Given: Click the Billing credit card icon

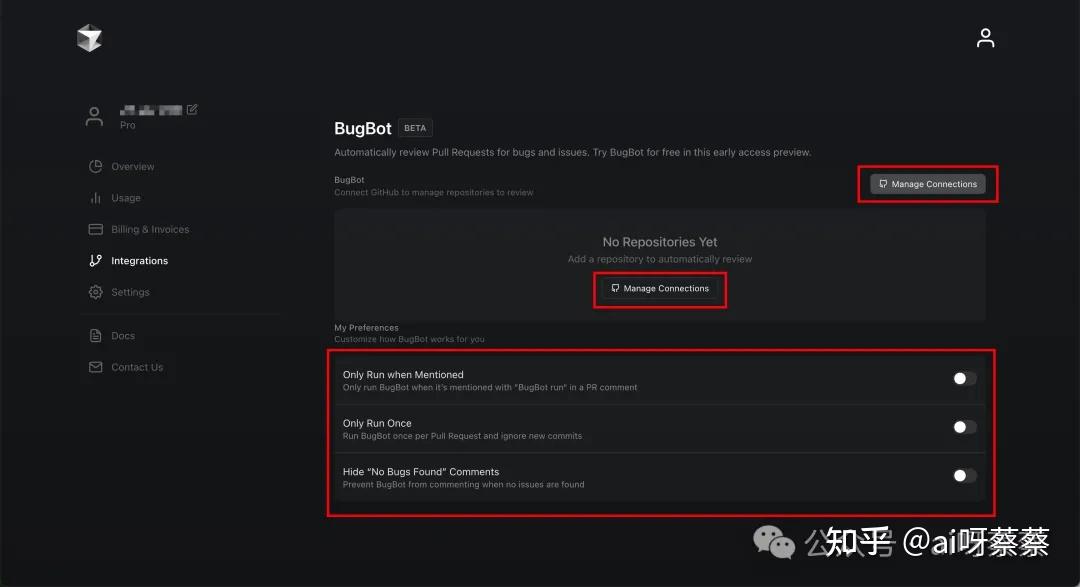Looking at the screenshot, I should click(x=96, y=229).
